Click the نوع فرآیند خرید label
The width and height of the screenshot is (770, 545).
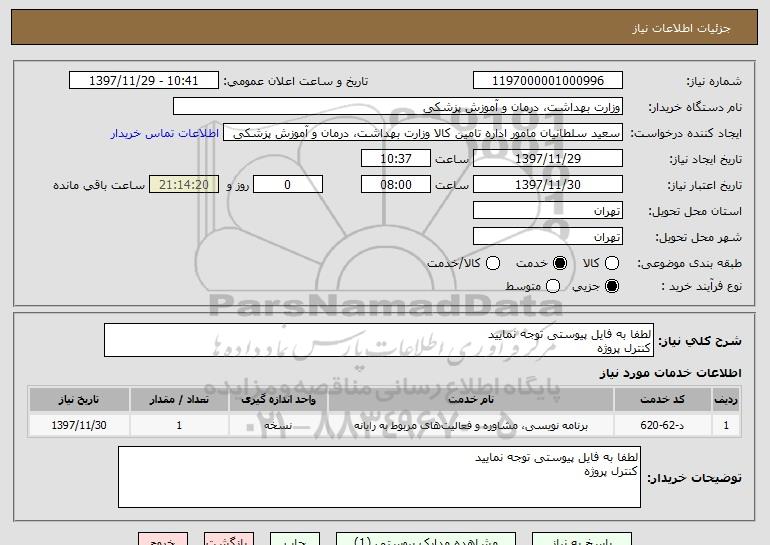point(701,286)
